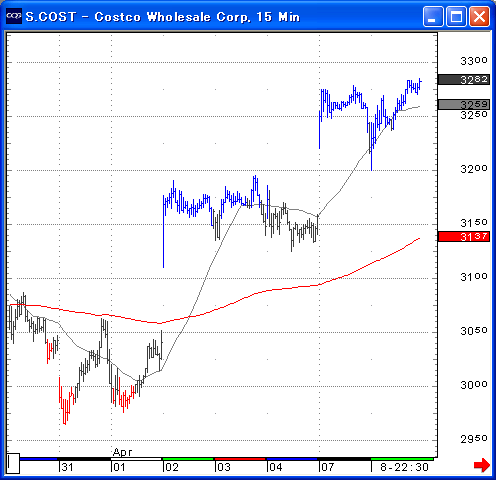Click the 07 date marker on time axis
496x480 pixels.
point(327,467)
